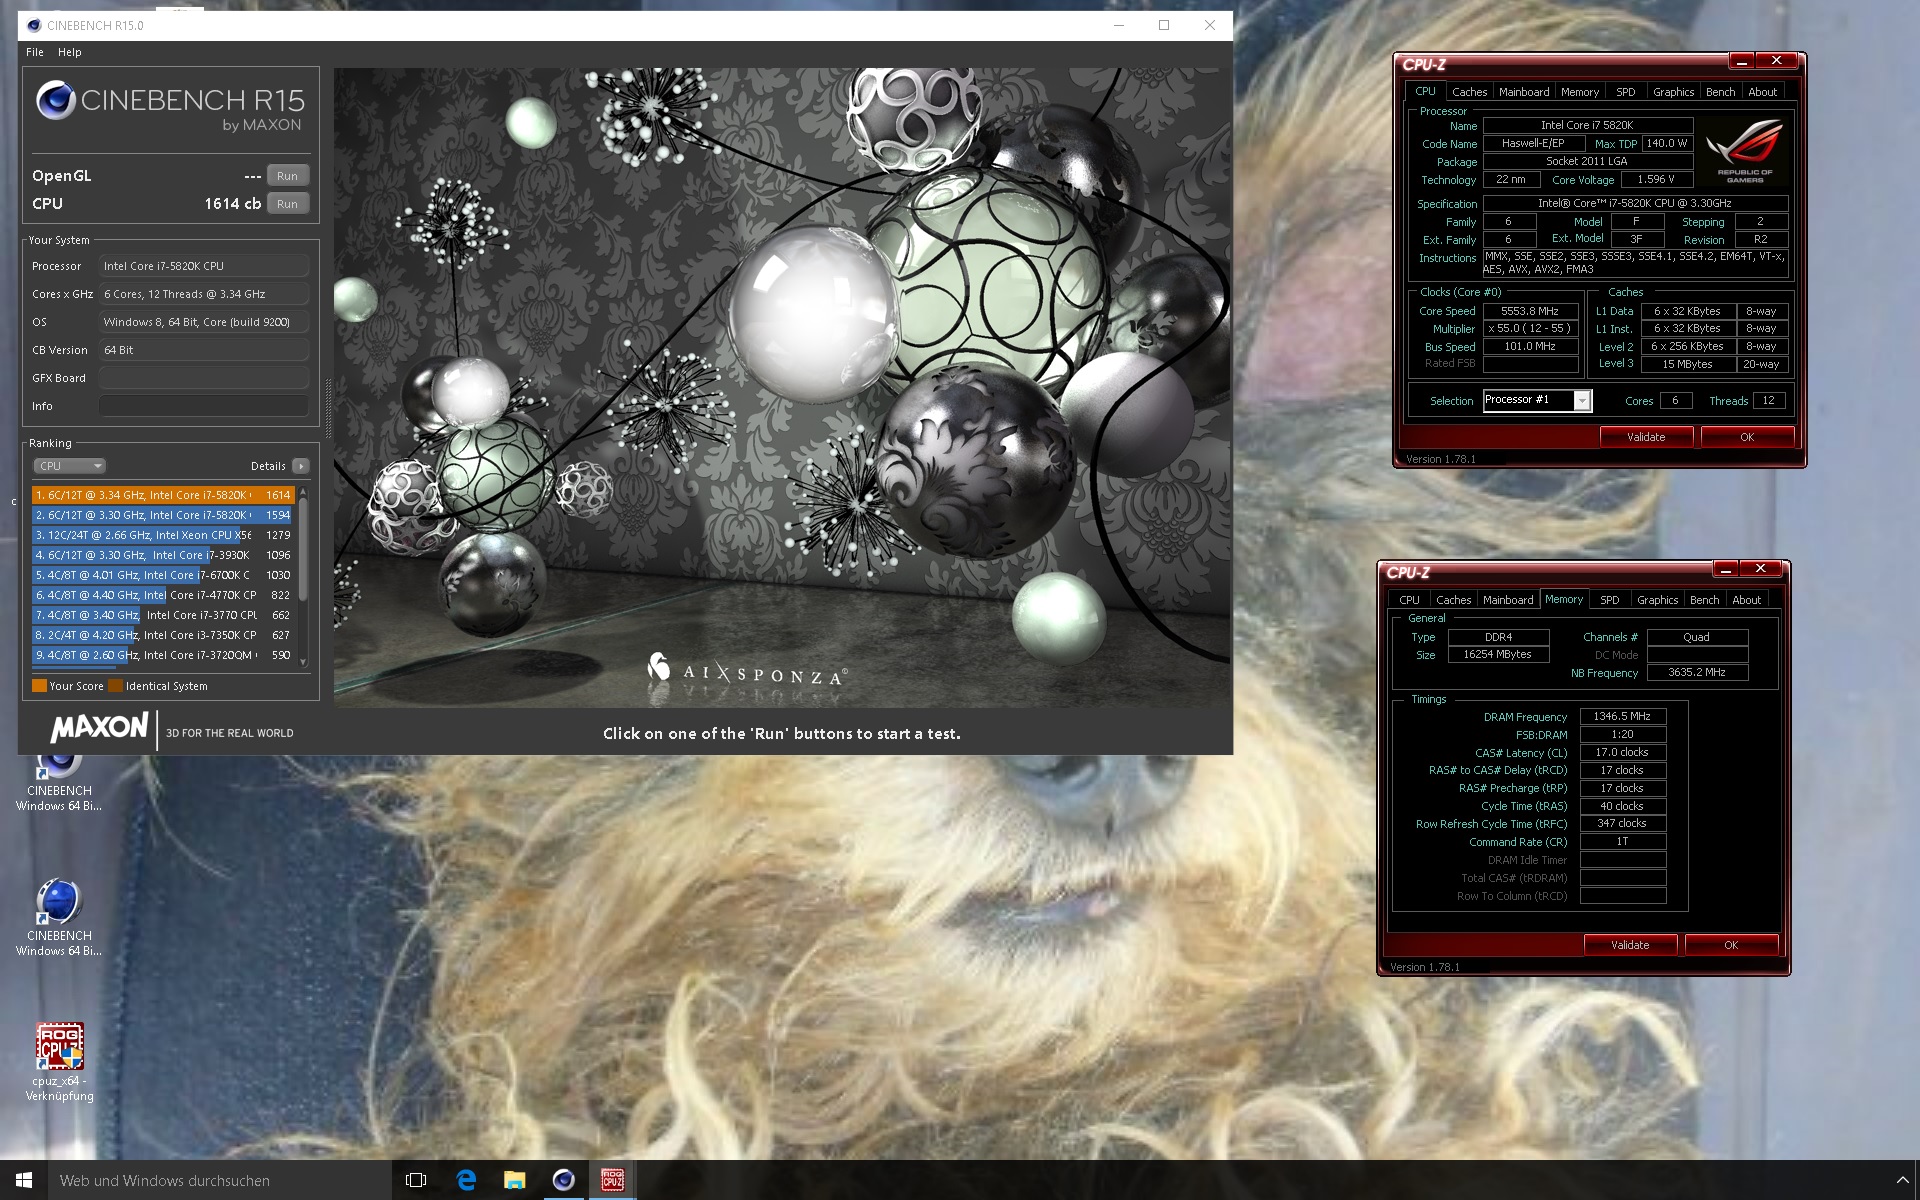Click the GFX Board field

click(x=204, y=378)
